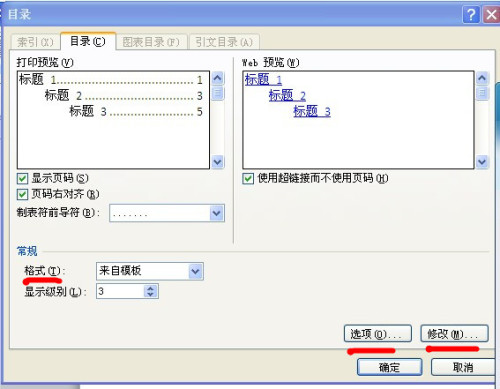This screenshot has width=500, height=389.
Task: Click the 标题 3 link in Web preview
Action: [x=312, y=111]
